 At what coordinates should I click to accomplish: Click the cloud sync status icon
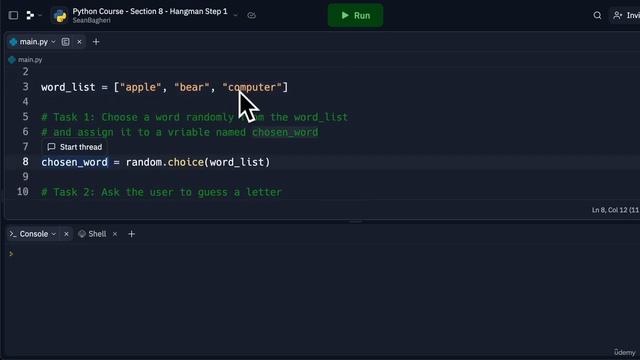click(251, 16)
